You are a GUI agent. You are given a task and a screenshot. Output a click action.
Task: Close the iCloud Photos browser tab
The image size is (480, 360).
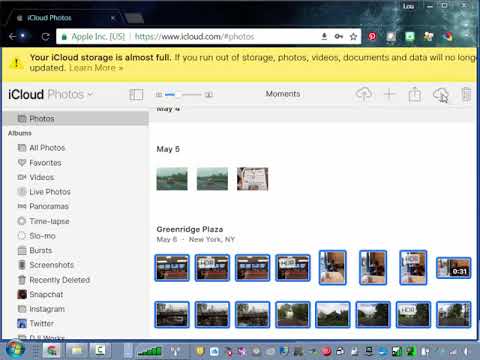coord(113,18)
